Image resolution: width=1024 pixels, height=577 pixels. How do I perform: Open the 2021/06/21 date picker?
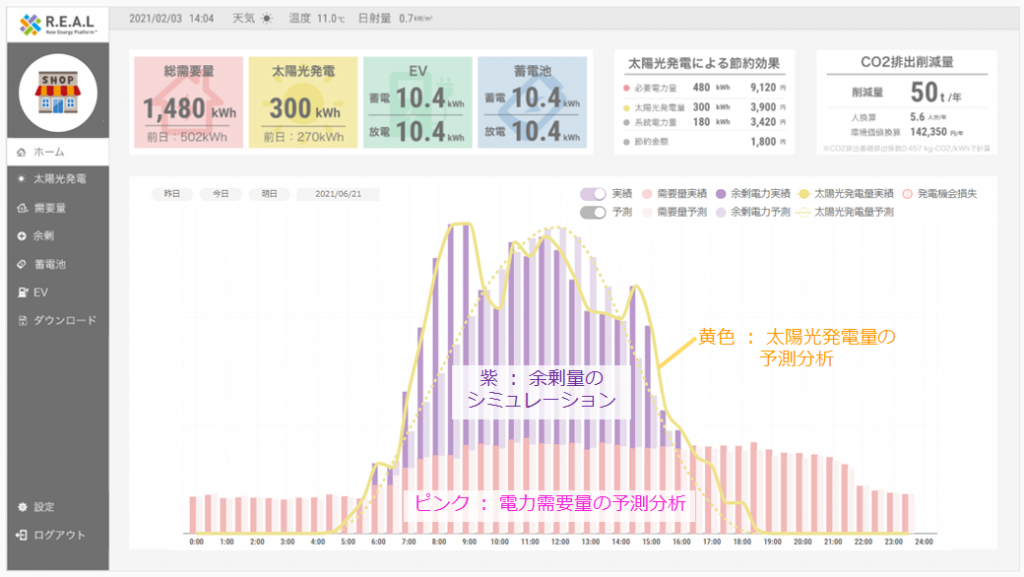coord(336,194)
